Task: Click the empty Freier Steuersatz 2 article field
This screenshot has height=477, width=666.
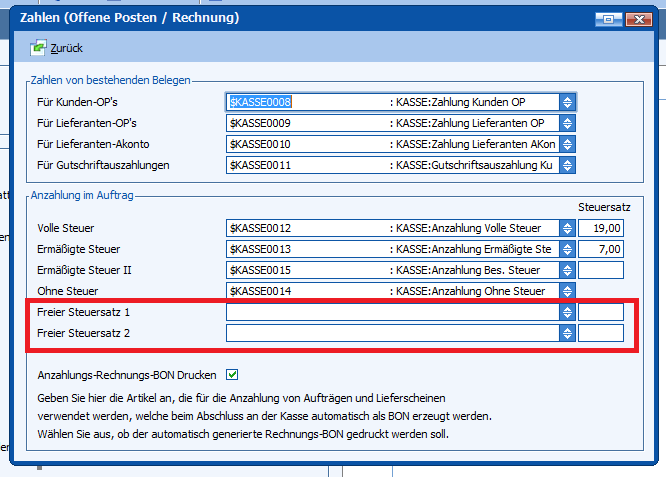Action: point(392,333)
